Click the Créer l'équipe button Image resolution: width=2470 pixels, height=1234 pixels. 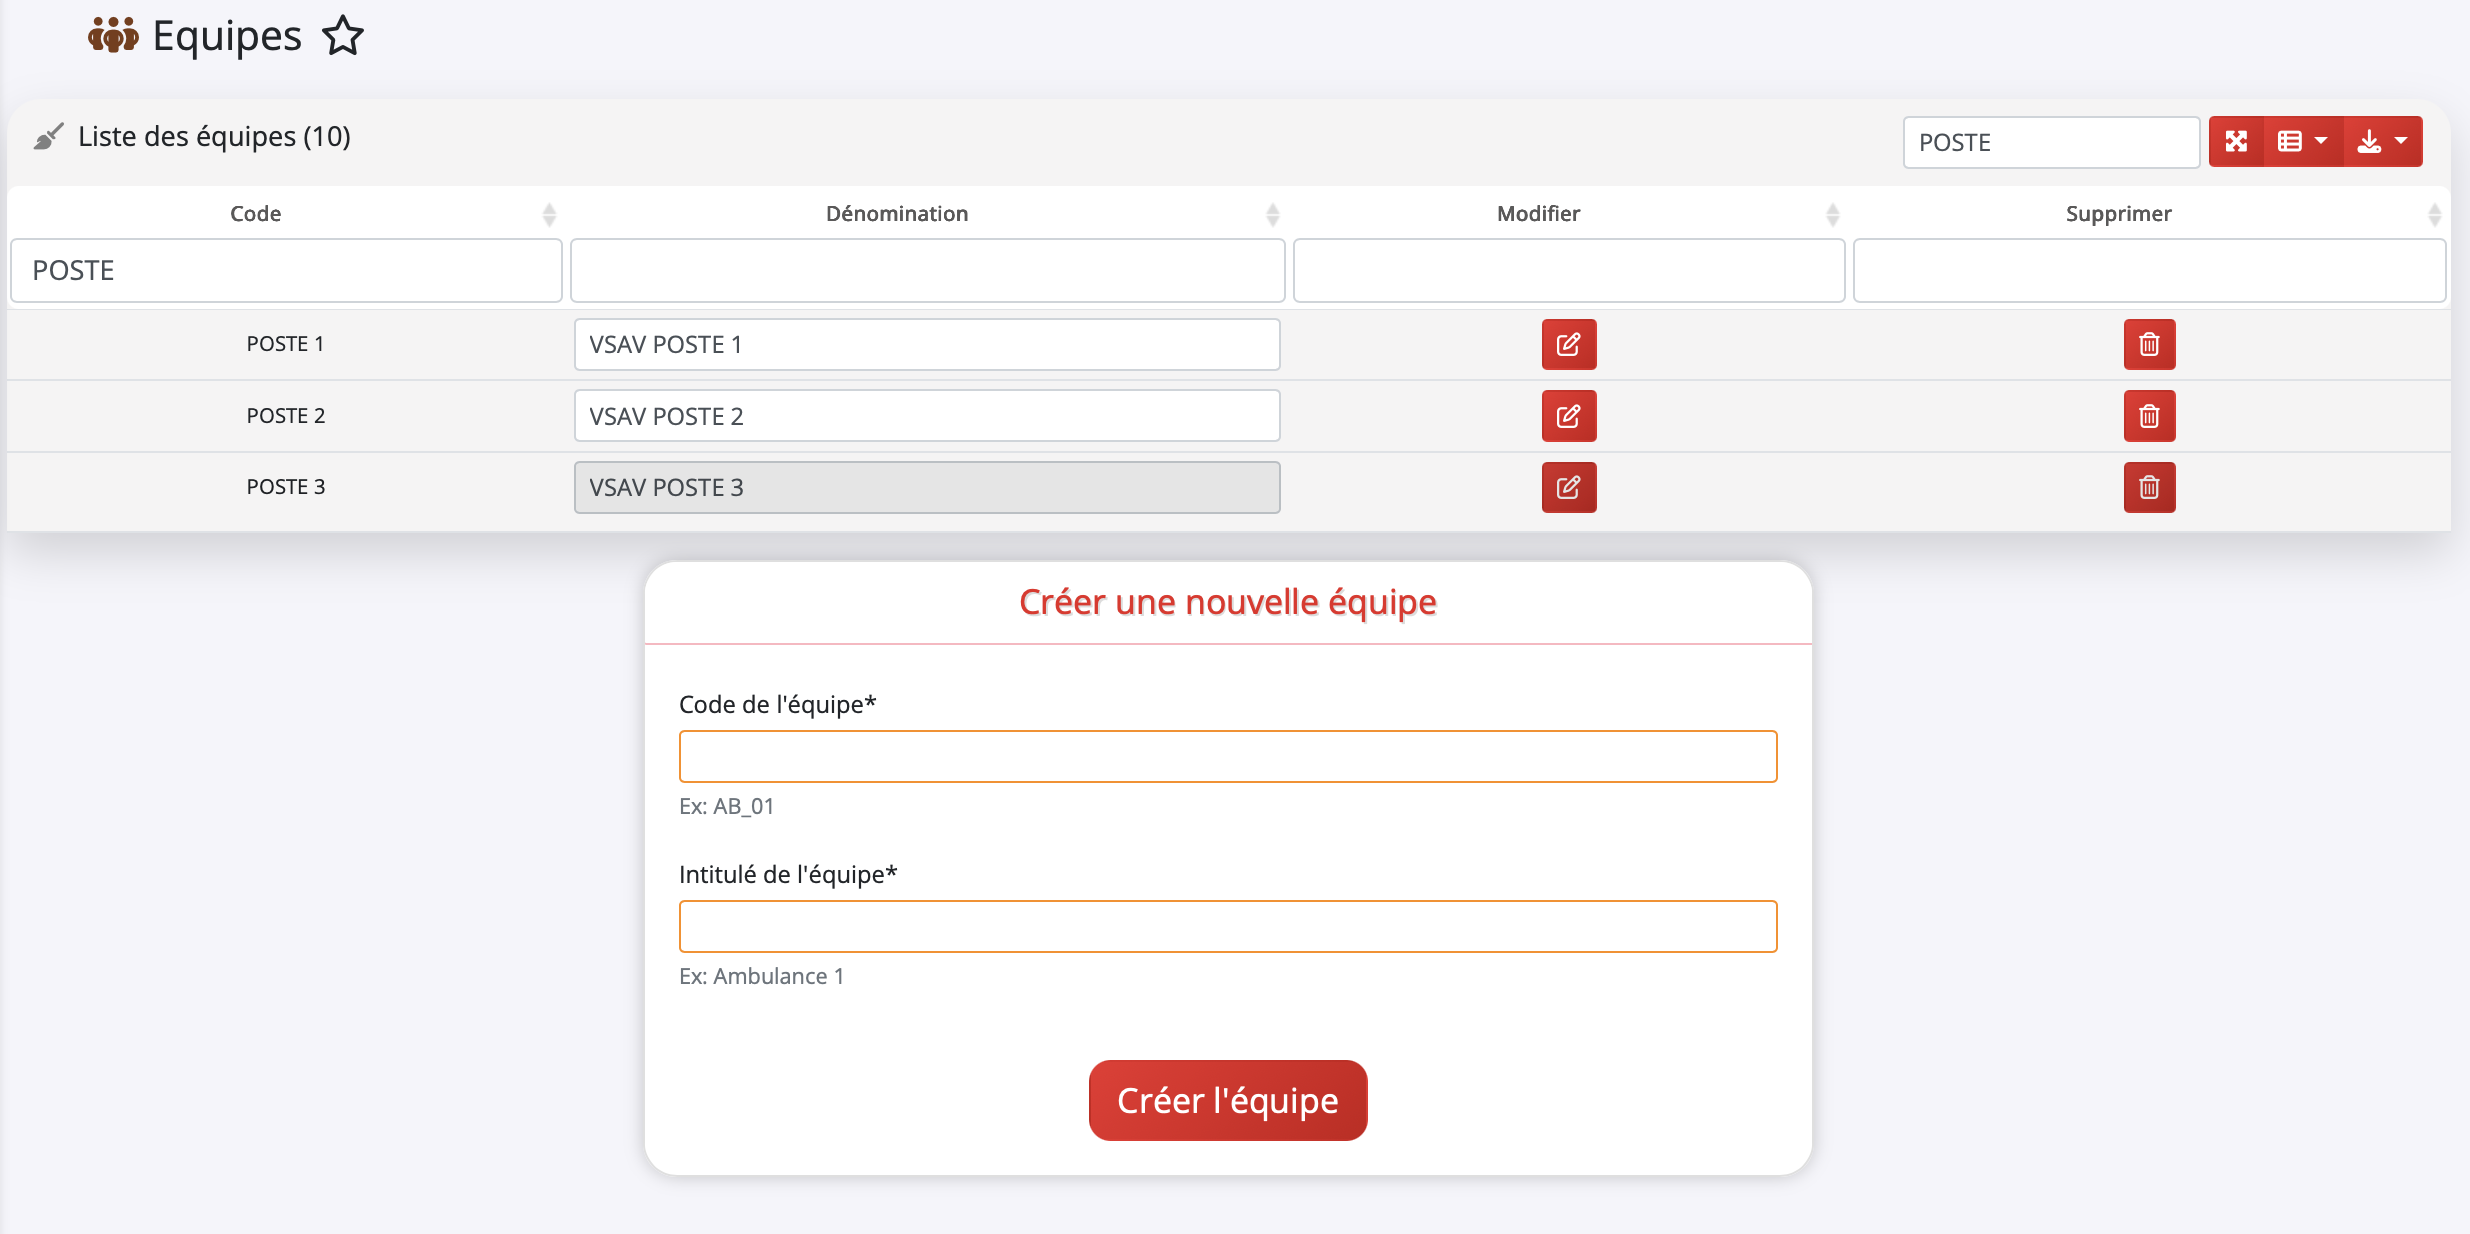coord(1227,1100)
